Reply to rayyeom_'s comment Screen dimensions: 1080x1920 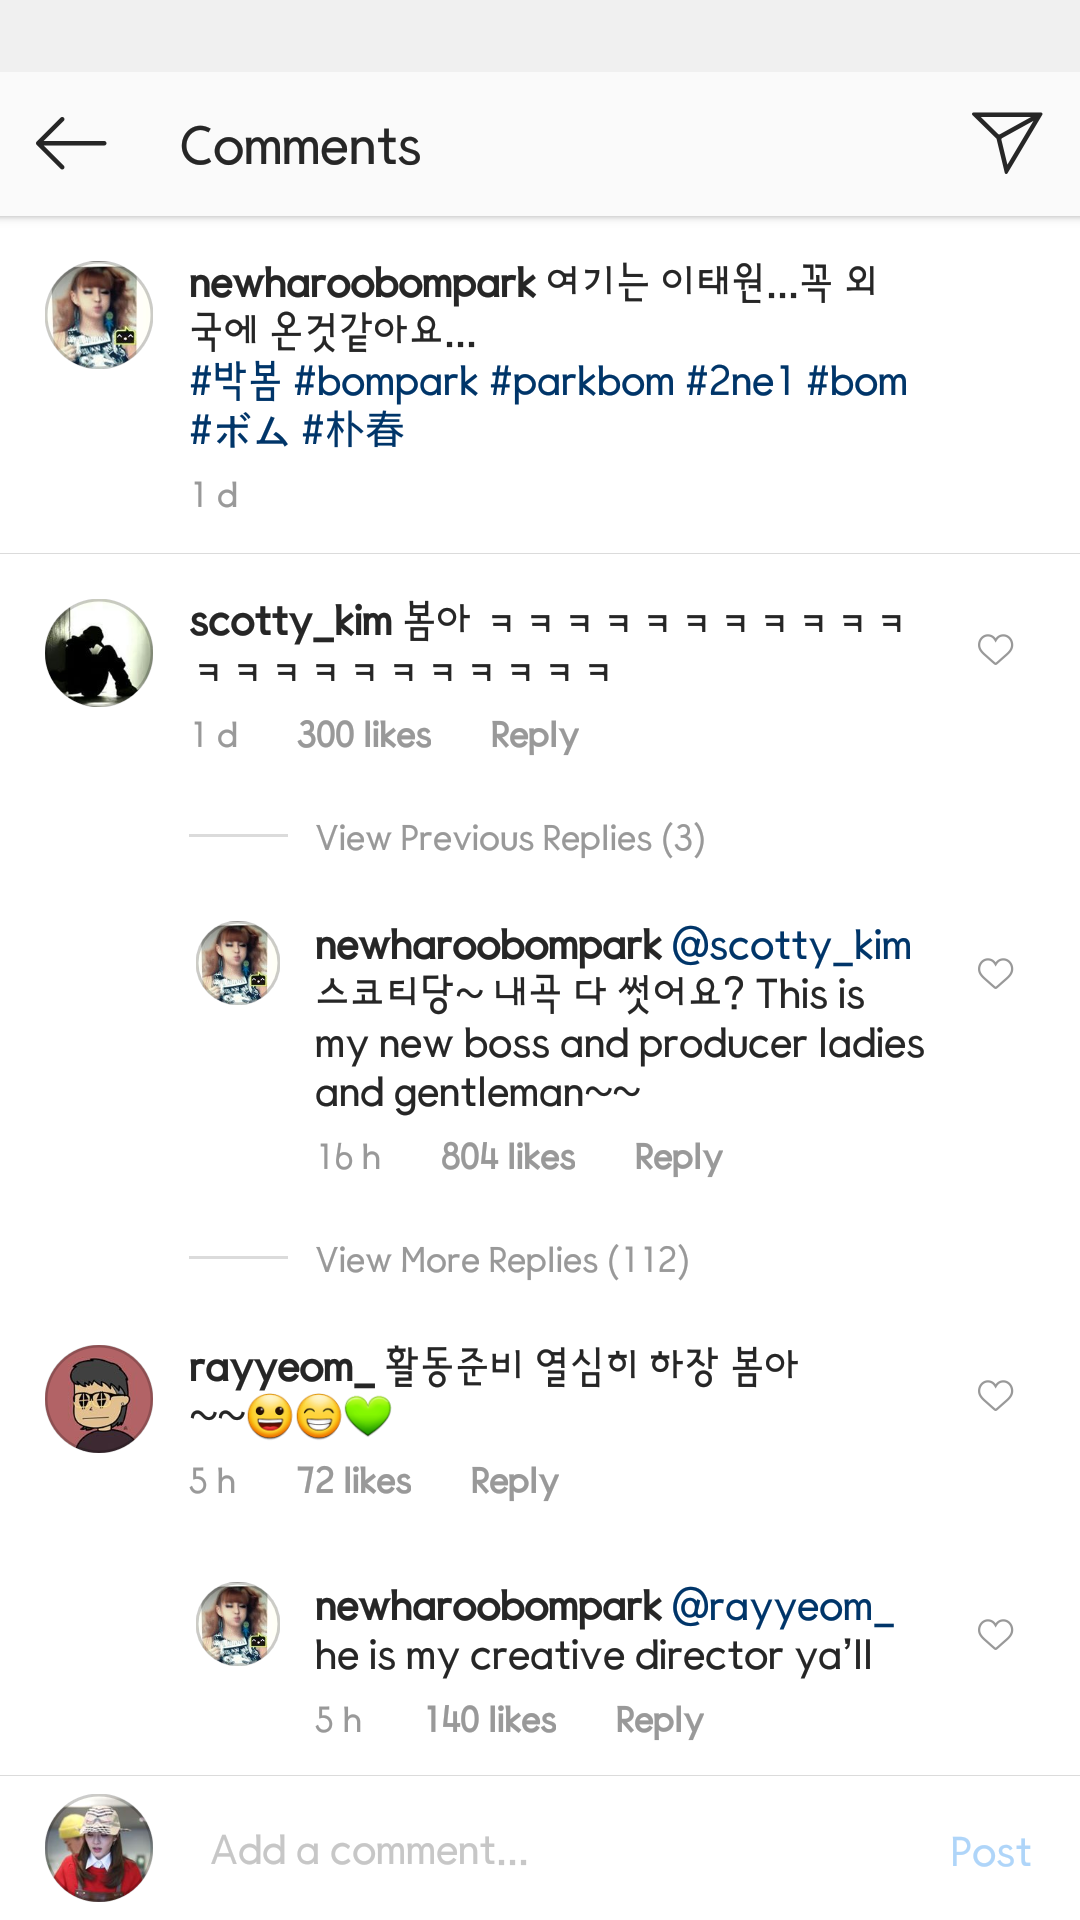pos(514,1482)
